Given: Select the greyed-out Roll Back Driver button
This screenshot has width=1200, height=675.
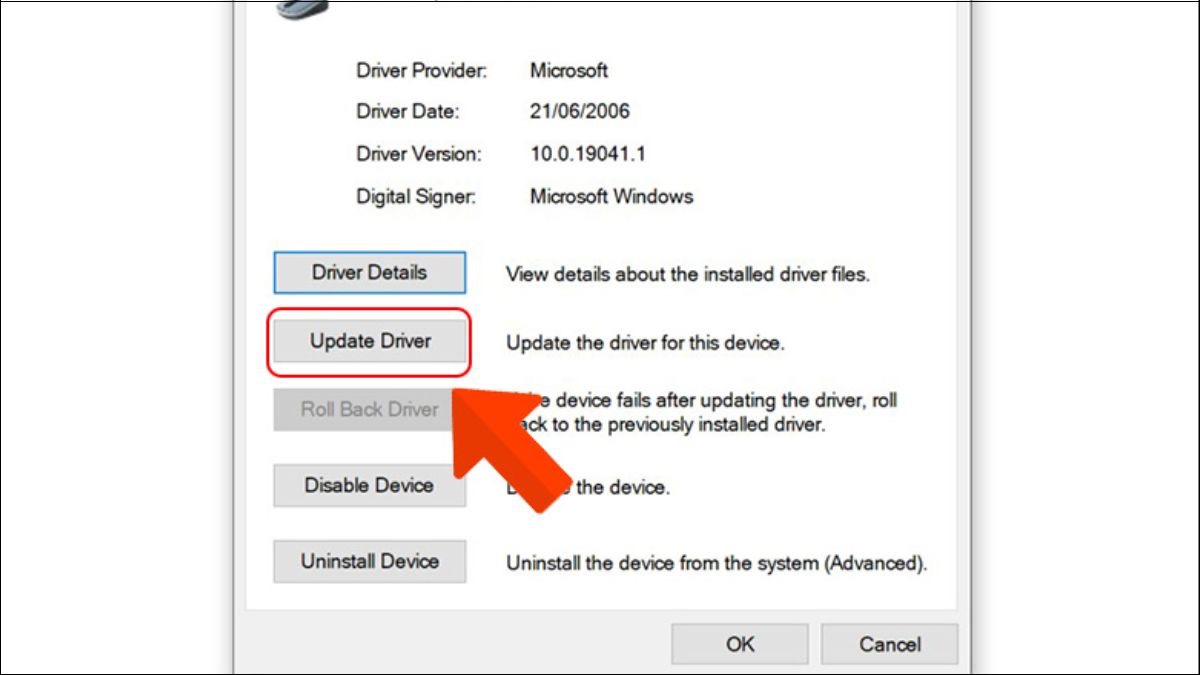Looking at the screenshot, I should (369, 410).
